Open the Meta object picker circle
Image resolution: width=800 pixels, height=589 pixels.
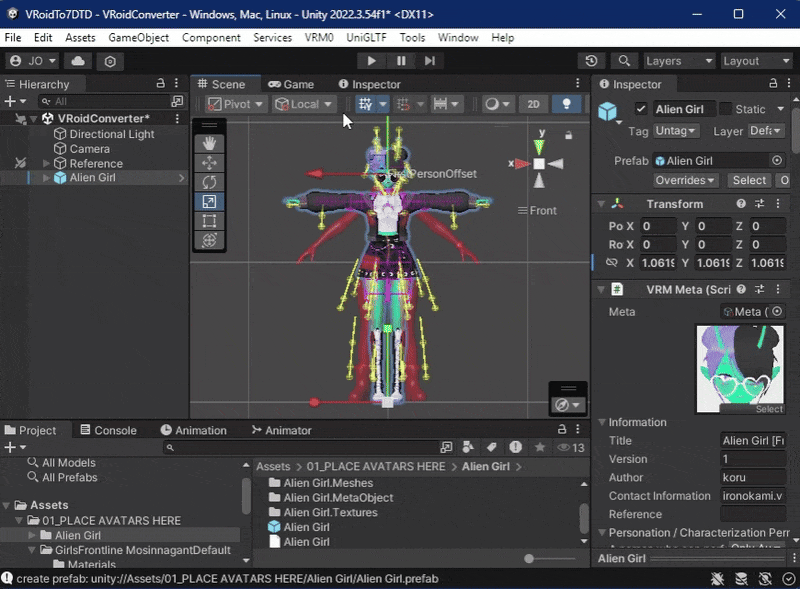pyautogui.click(x=777, y=311)
